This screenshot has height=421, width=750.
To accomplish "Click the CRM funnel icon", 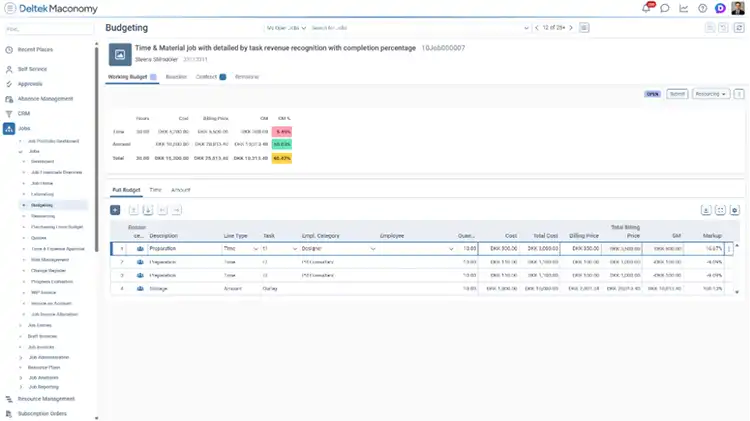I will 9,114.
